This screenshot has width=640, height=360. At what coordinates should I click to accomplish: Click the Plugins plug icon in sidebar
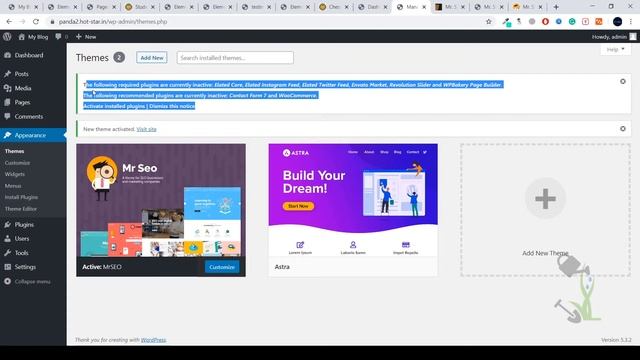[x=7, y=225]
